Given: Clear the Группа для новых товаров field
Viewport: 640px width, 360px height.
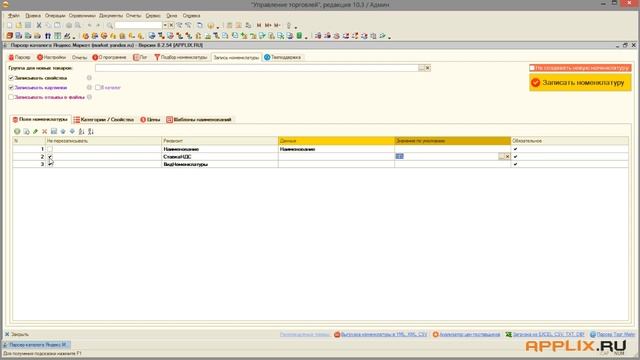Looking at the screenshot, I should point(427,68).
